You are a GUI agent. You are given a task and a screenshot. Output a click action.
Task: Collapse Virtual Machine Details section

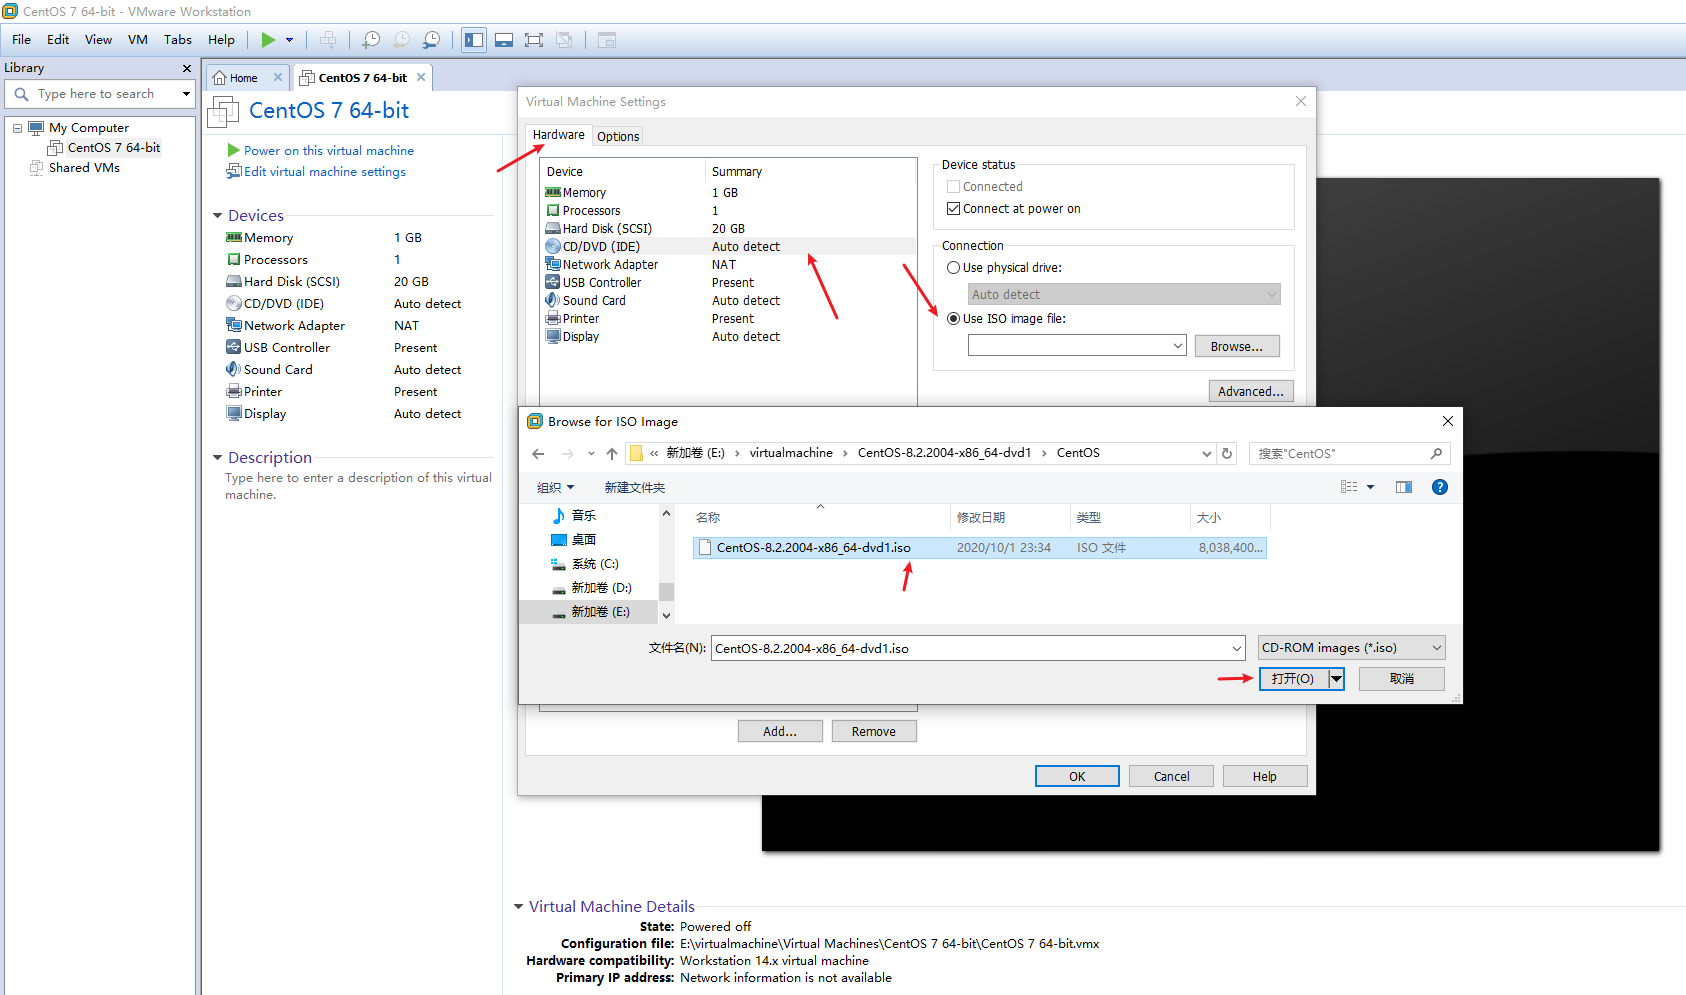519,907
